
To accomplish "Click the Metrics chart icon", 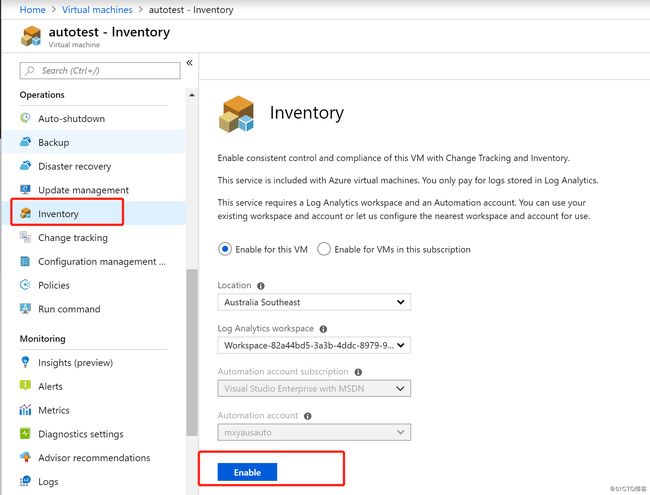I will [25, 410].
